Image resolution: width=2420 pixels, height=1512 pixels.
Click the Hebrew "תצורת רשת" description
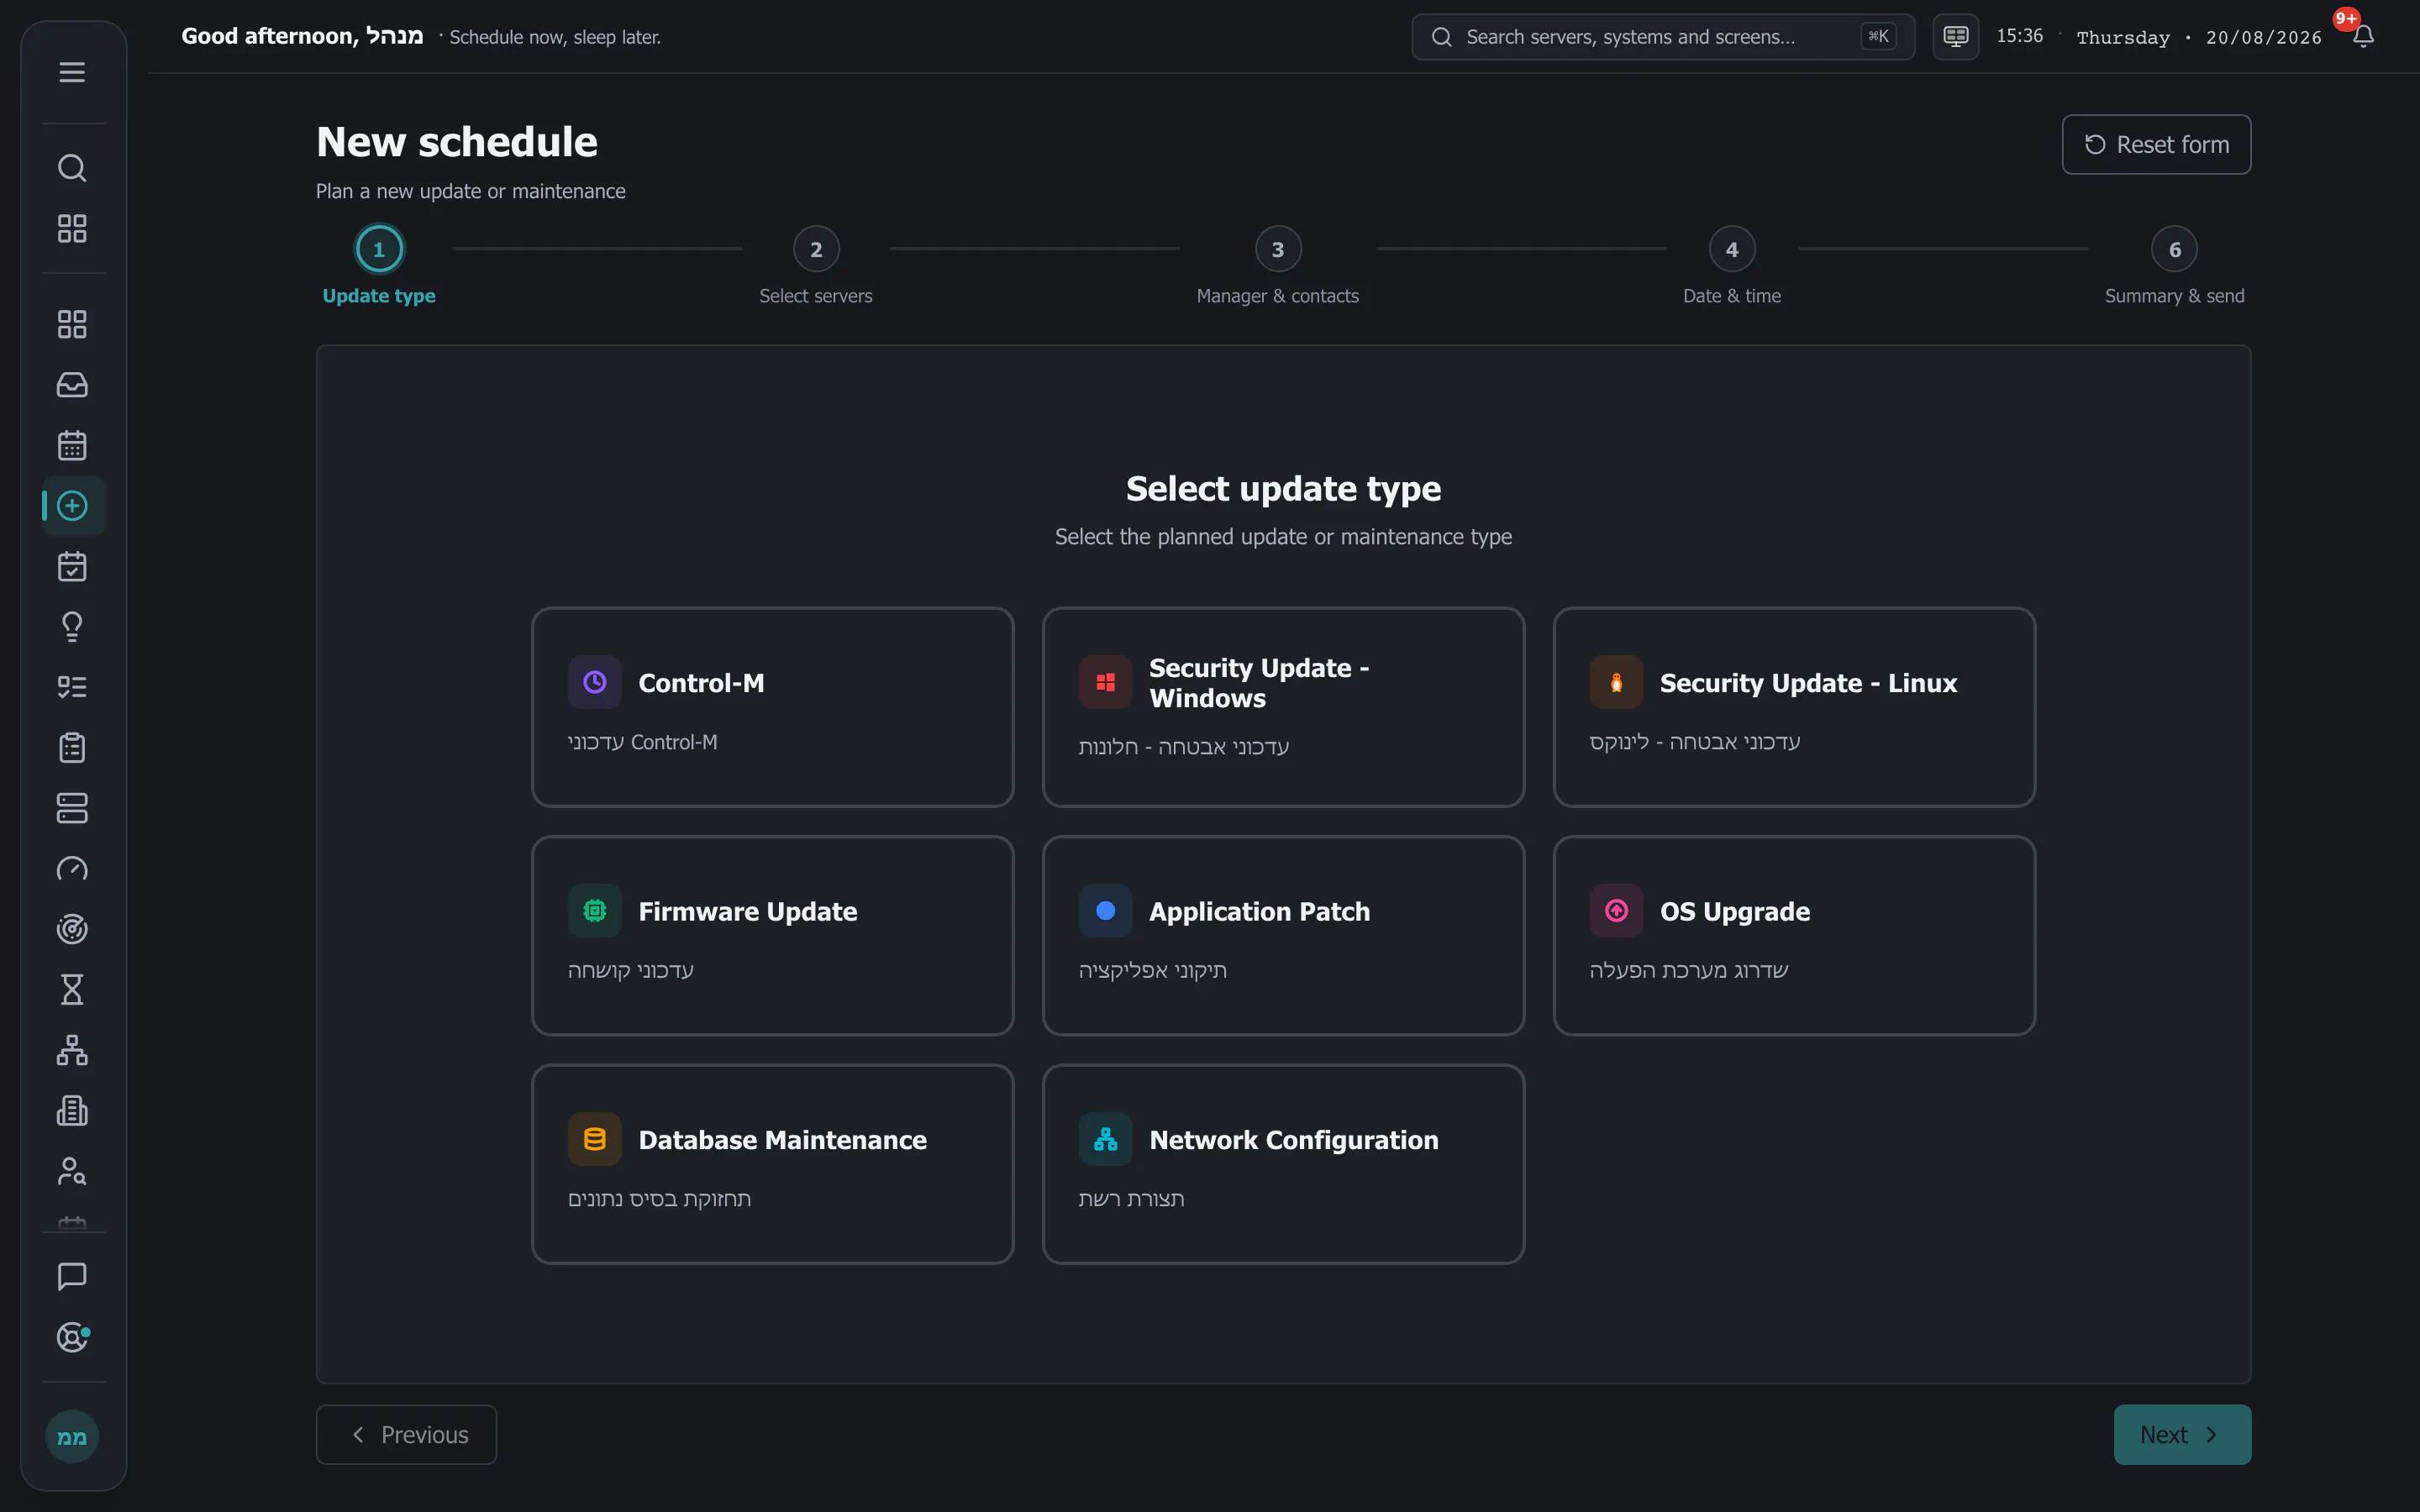pyautogui.click(x=1131, y=1199)
